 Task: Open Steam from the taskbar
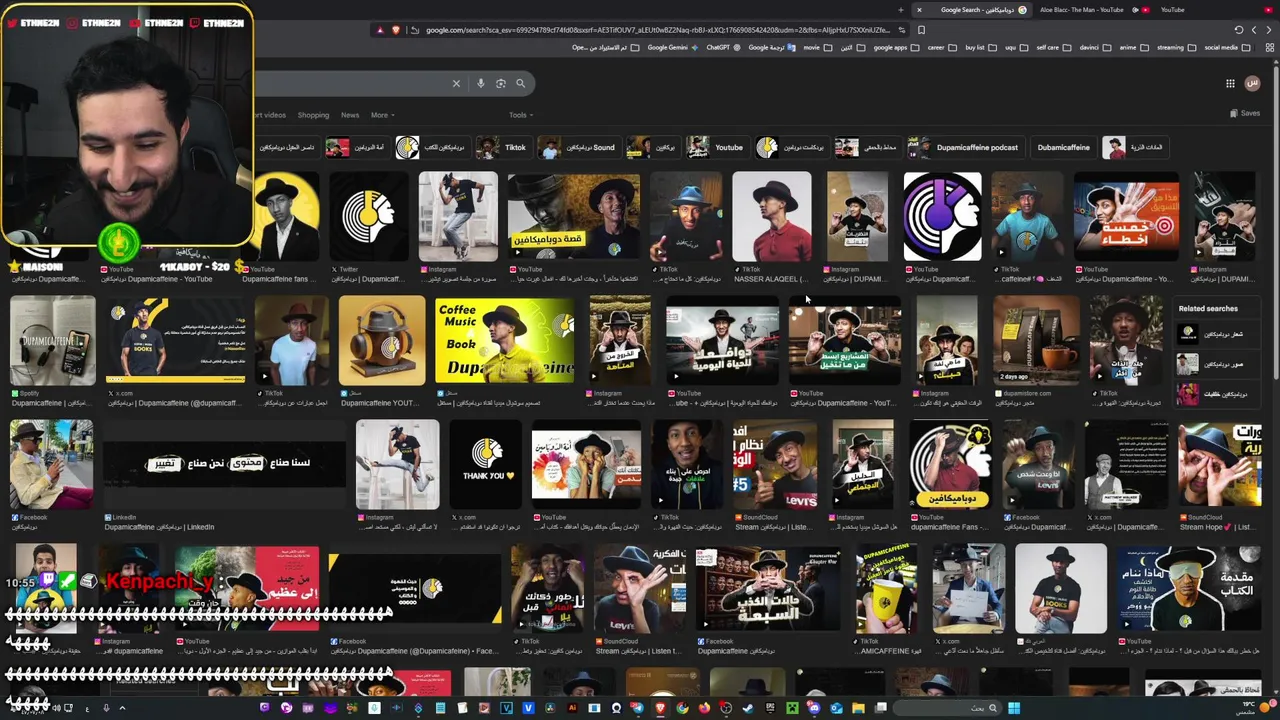pos(747,708)
